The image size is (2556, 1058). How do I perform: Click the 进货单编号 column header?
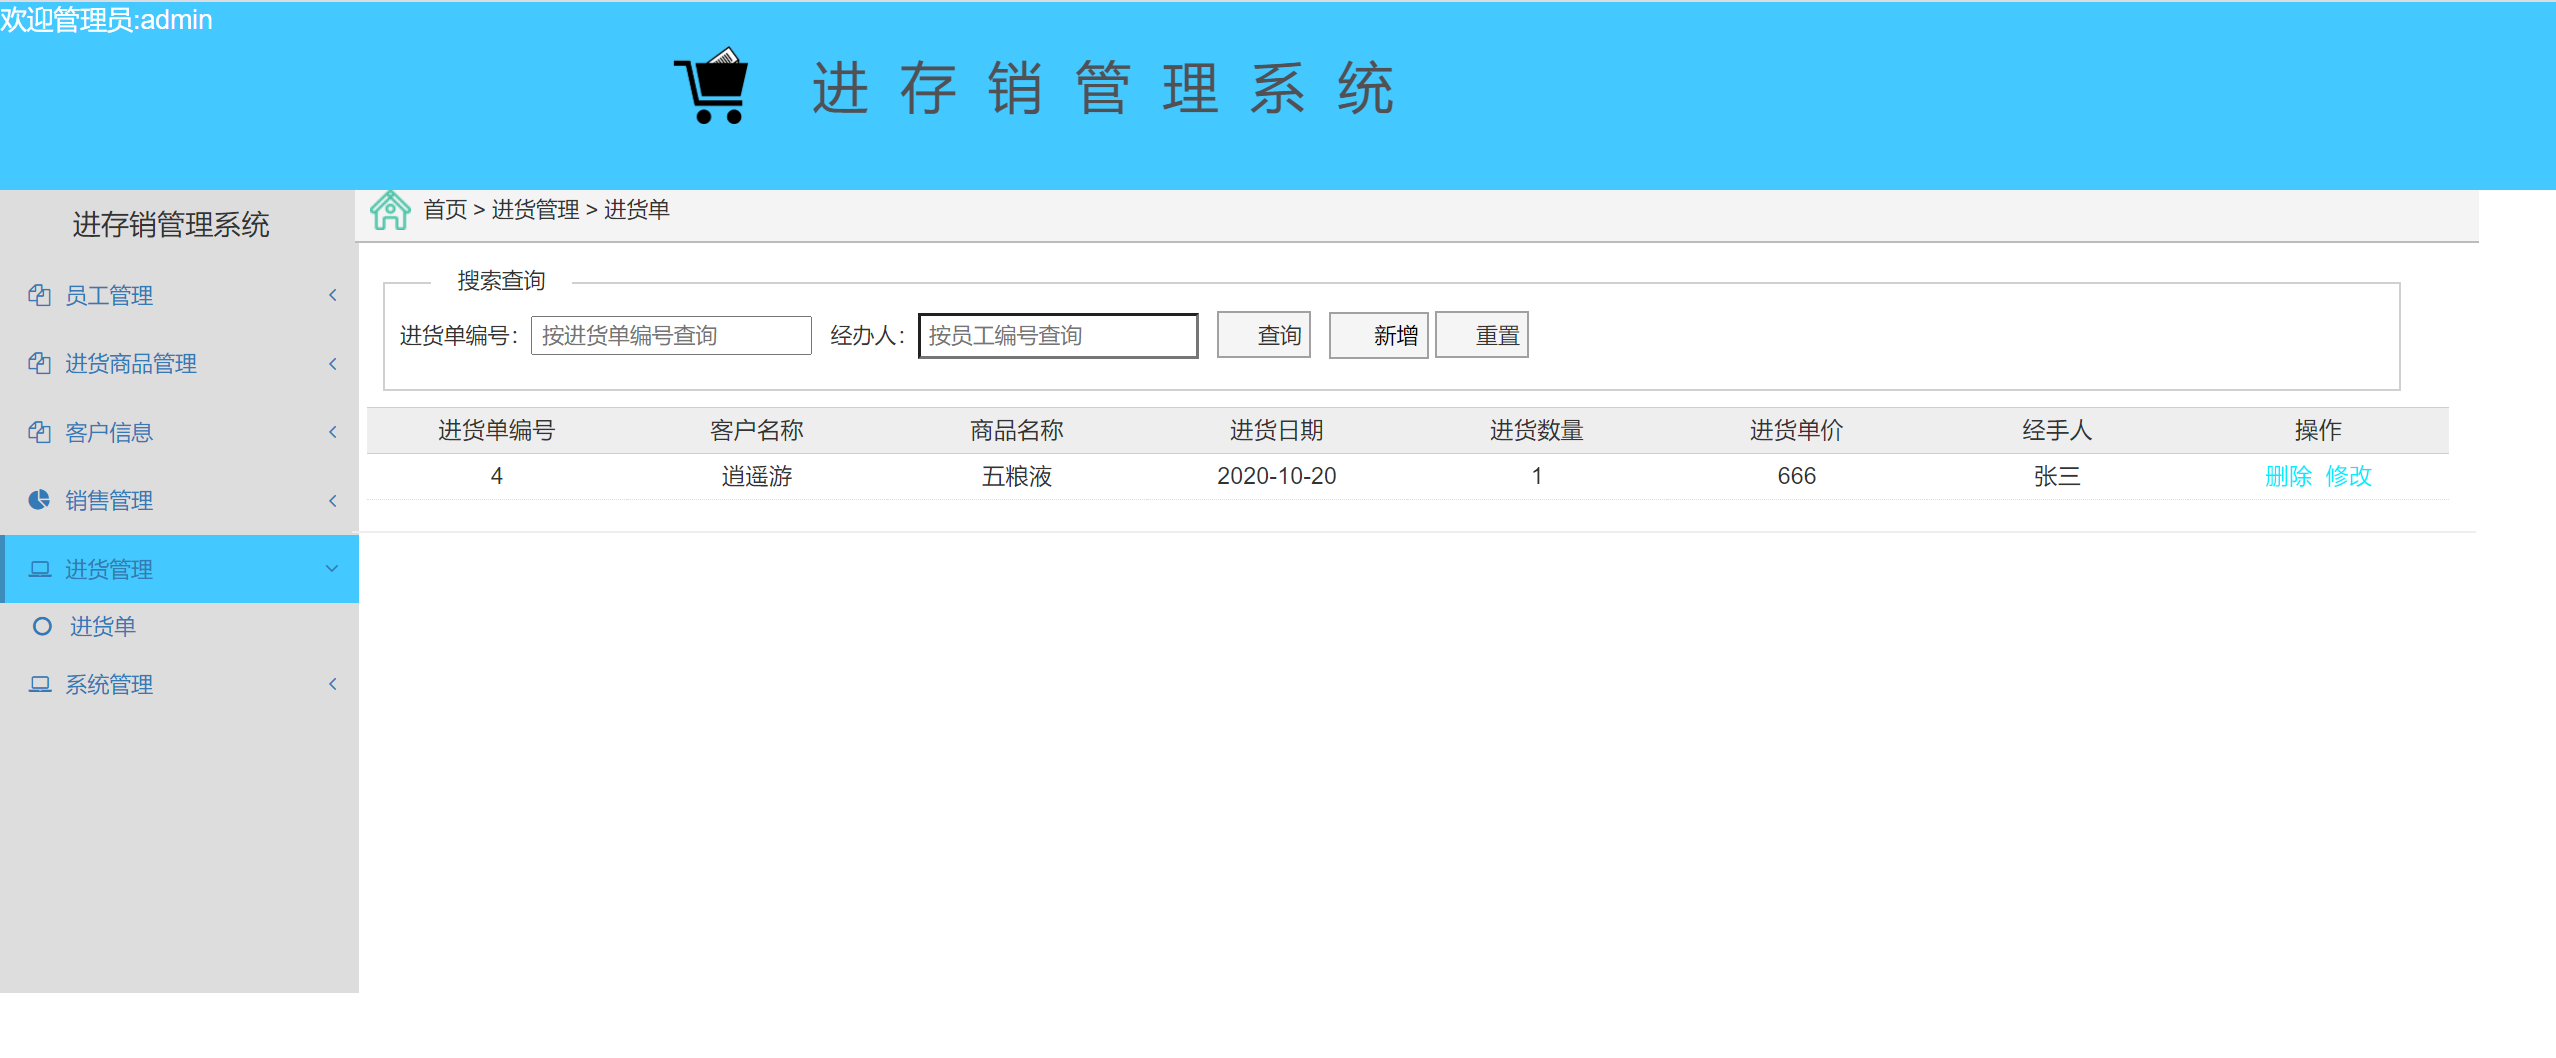coord(496,430)
